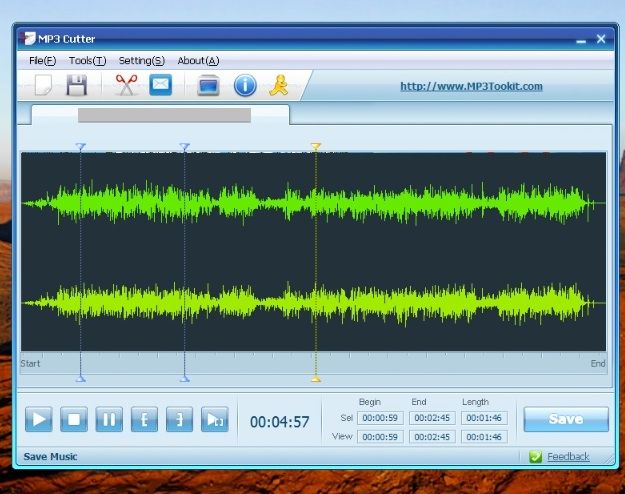The image size is (625, 494).
Task: Click the lower channel waveform
Action: click(x=313, y=303)
